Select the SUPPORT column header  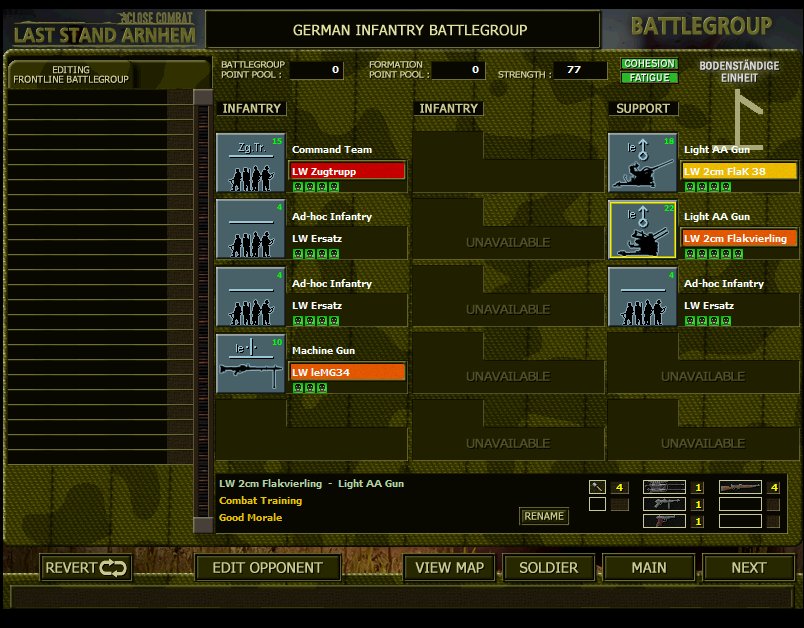(643, 109)
